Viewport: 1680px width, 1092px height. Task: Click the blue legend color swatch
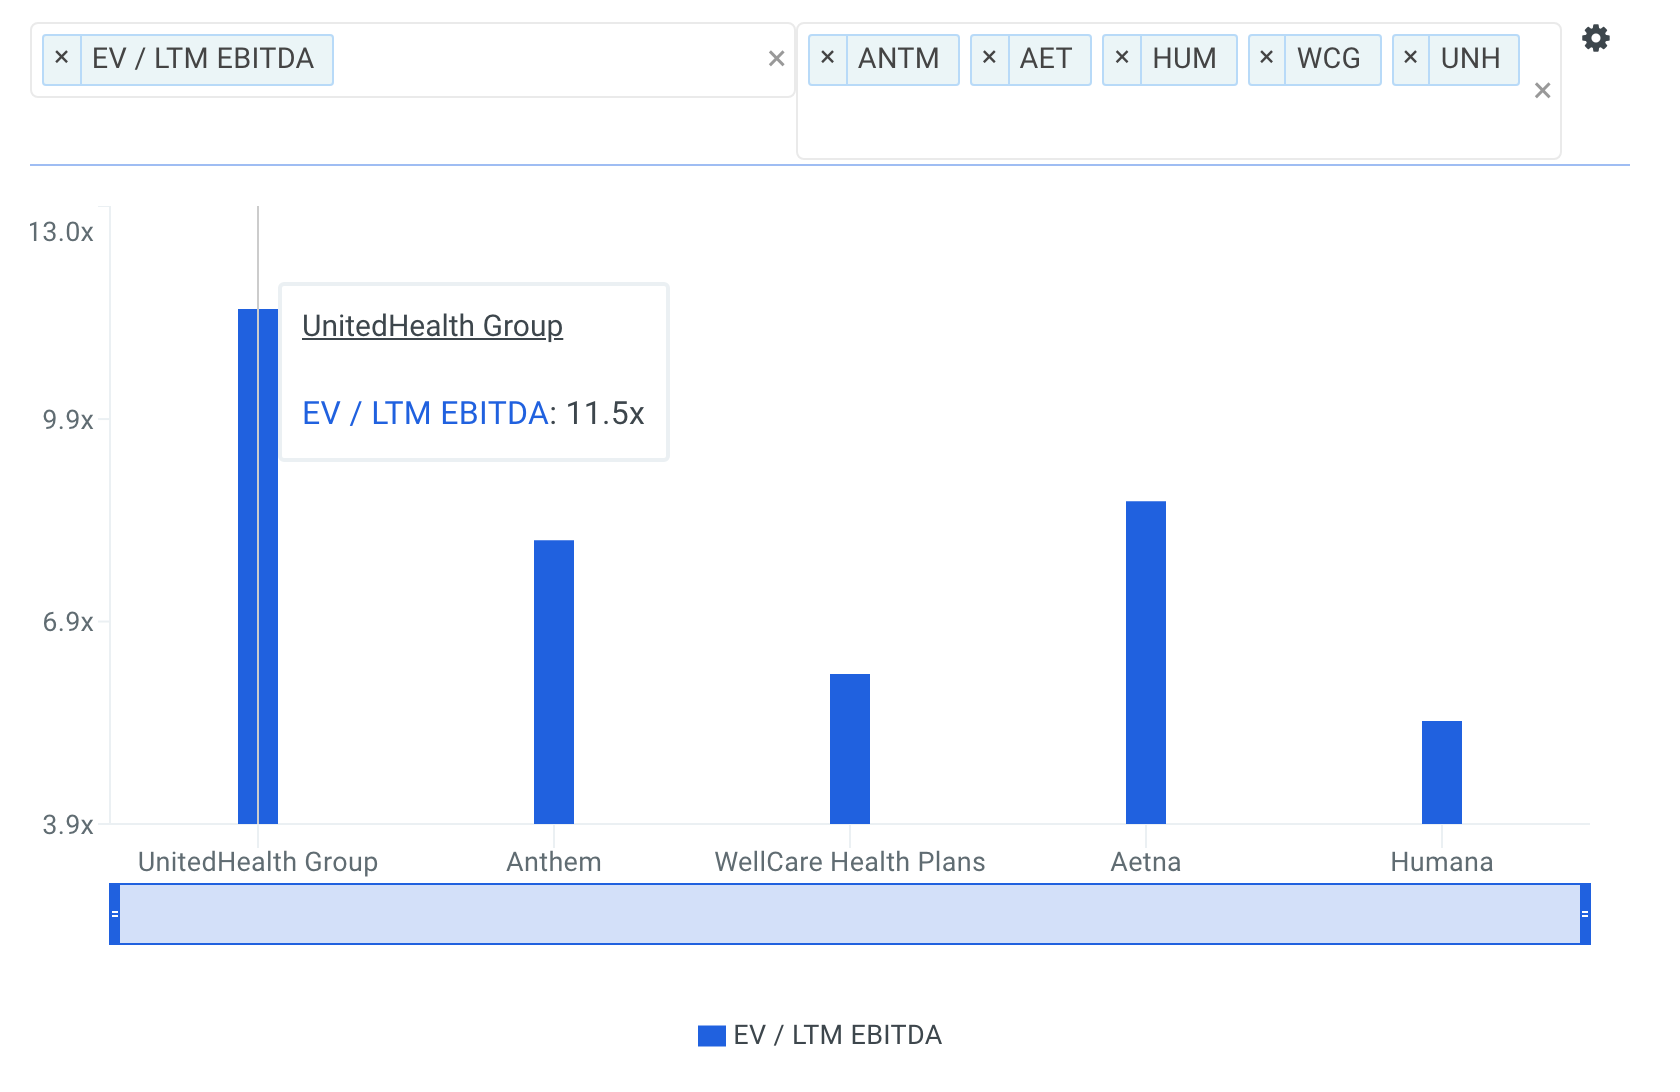(712, 1036)
